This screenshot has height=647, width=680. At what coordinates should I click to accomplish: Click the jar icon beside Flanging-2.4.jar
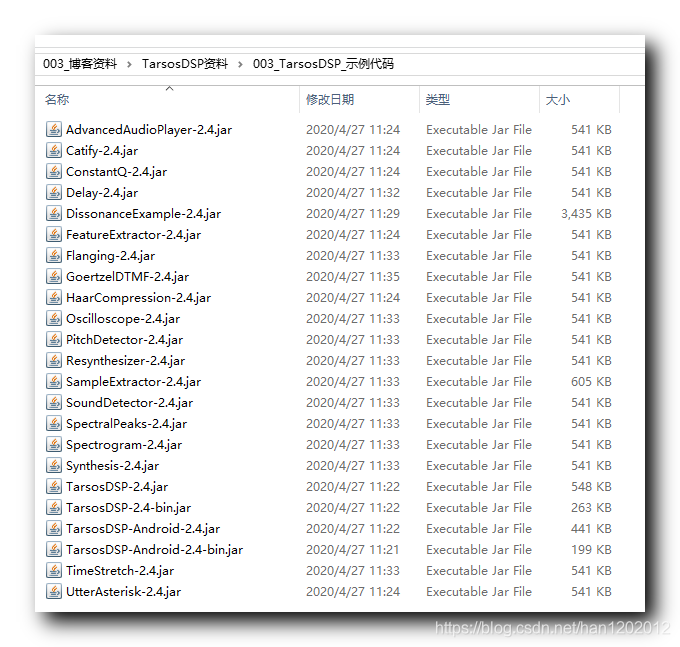click(x=54, y=255)
